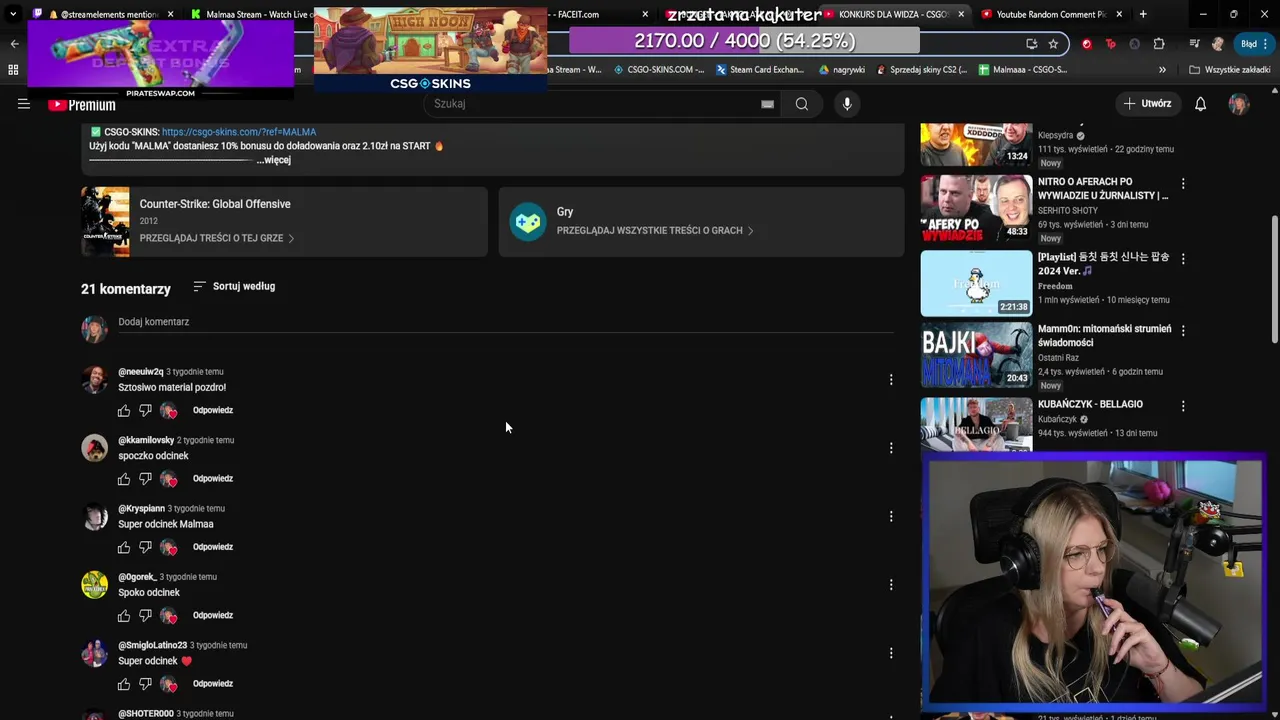Reply to @0gorek_ with Odpowiedz
Image resolution: width=1280 pixels, height=720 pixels.
(x=213, y=616)
